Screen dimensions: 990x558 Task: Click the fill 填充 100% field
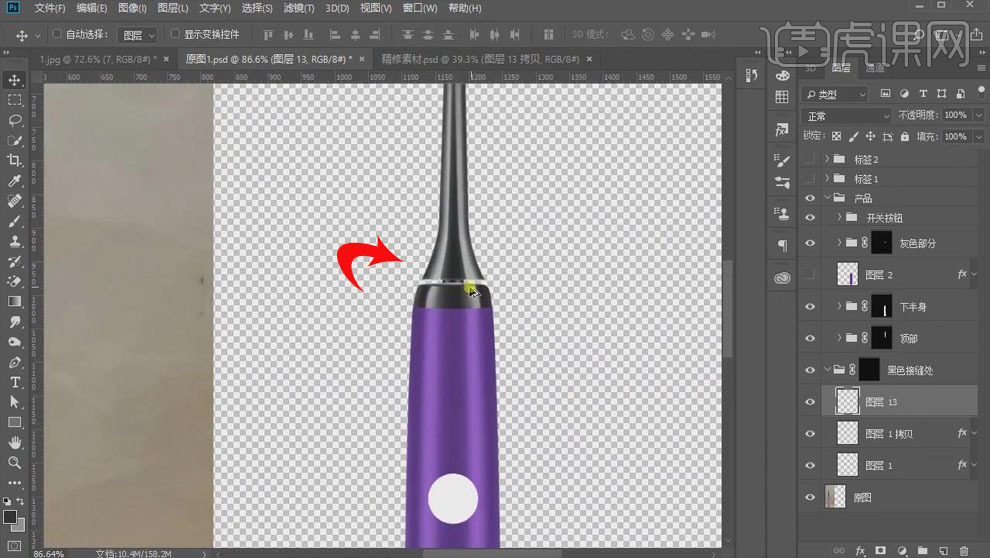957,136
